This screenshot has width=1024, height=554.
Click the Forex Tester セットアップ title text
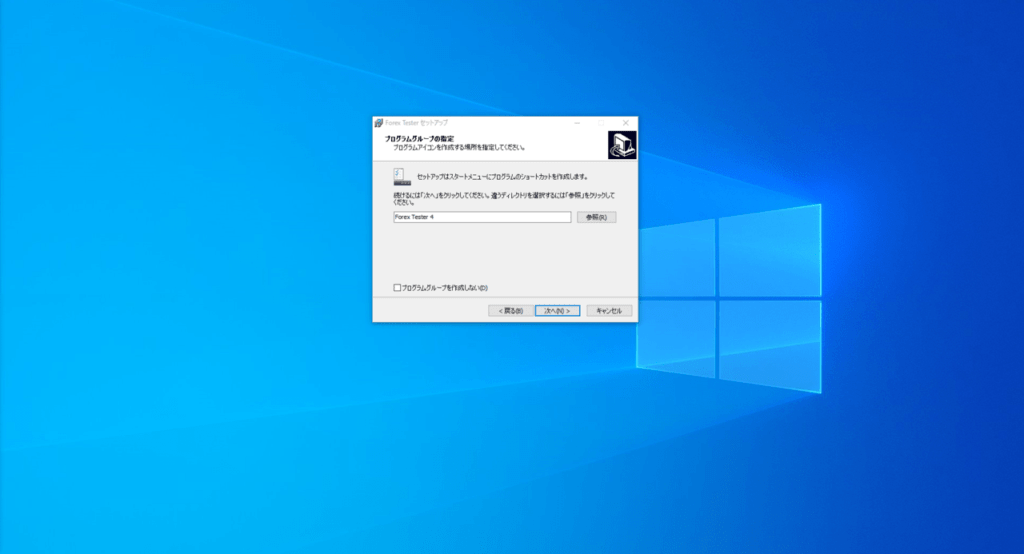pos(417,123)
